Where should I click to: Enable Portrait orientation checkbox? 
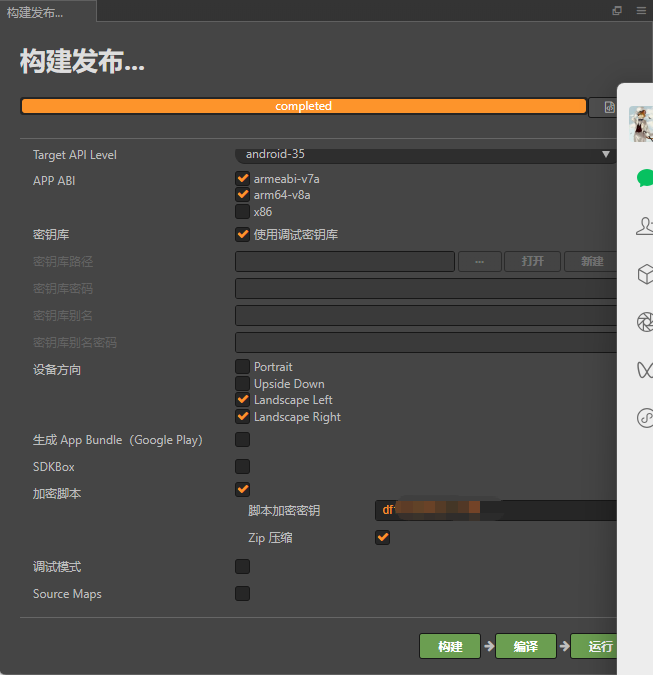click(242, 366)
